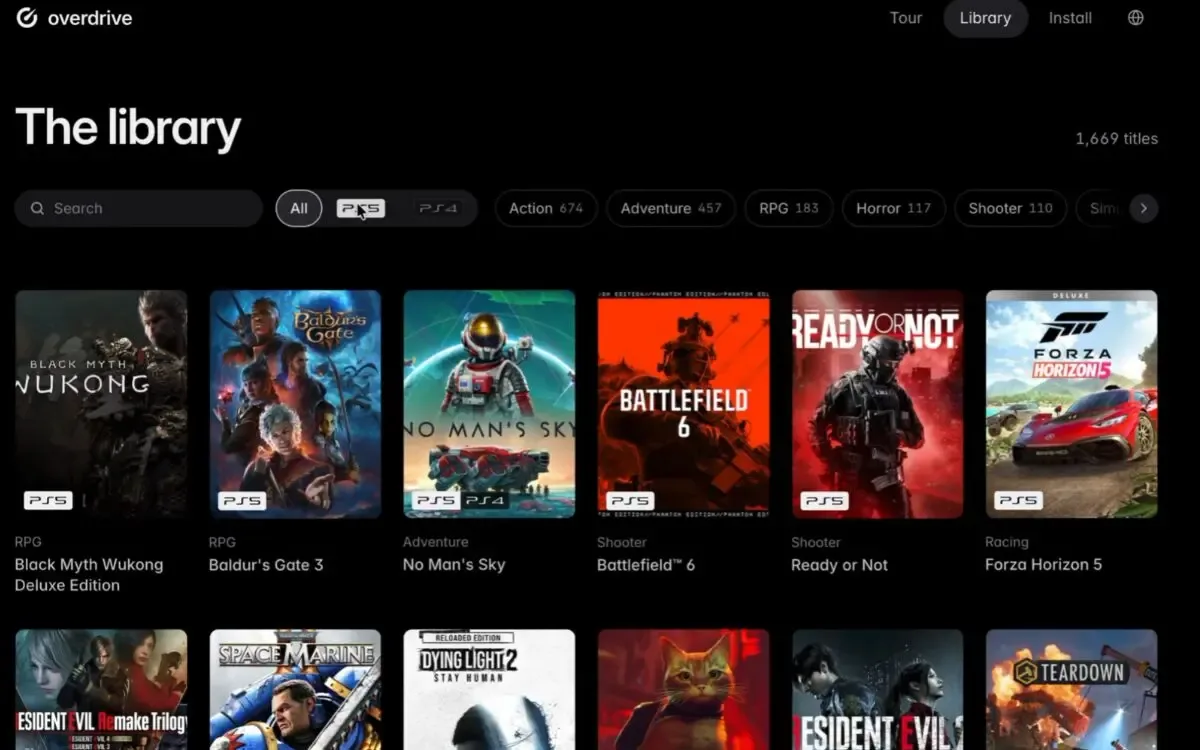Filter by Adventure genre
This screenshot has width=1200, height=750.
pyautogui.click(x=671, y=208)
